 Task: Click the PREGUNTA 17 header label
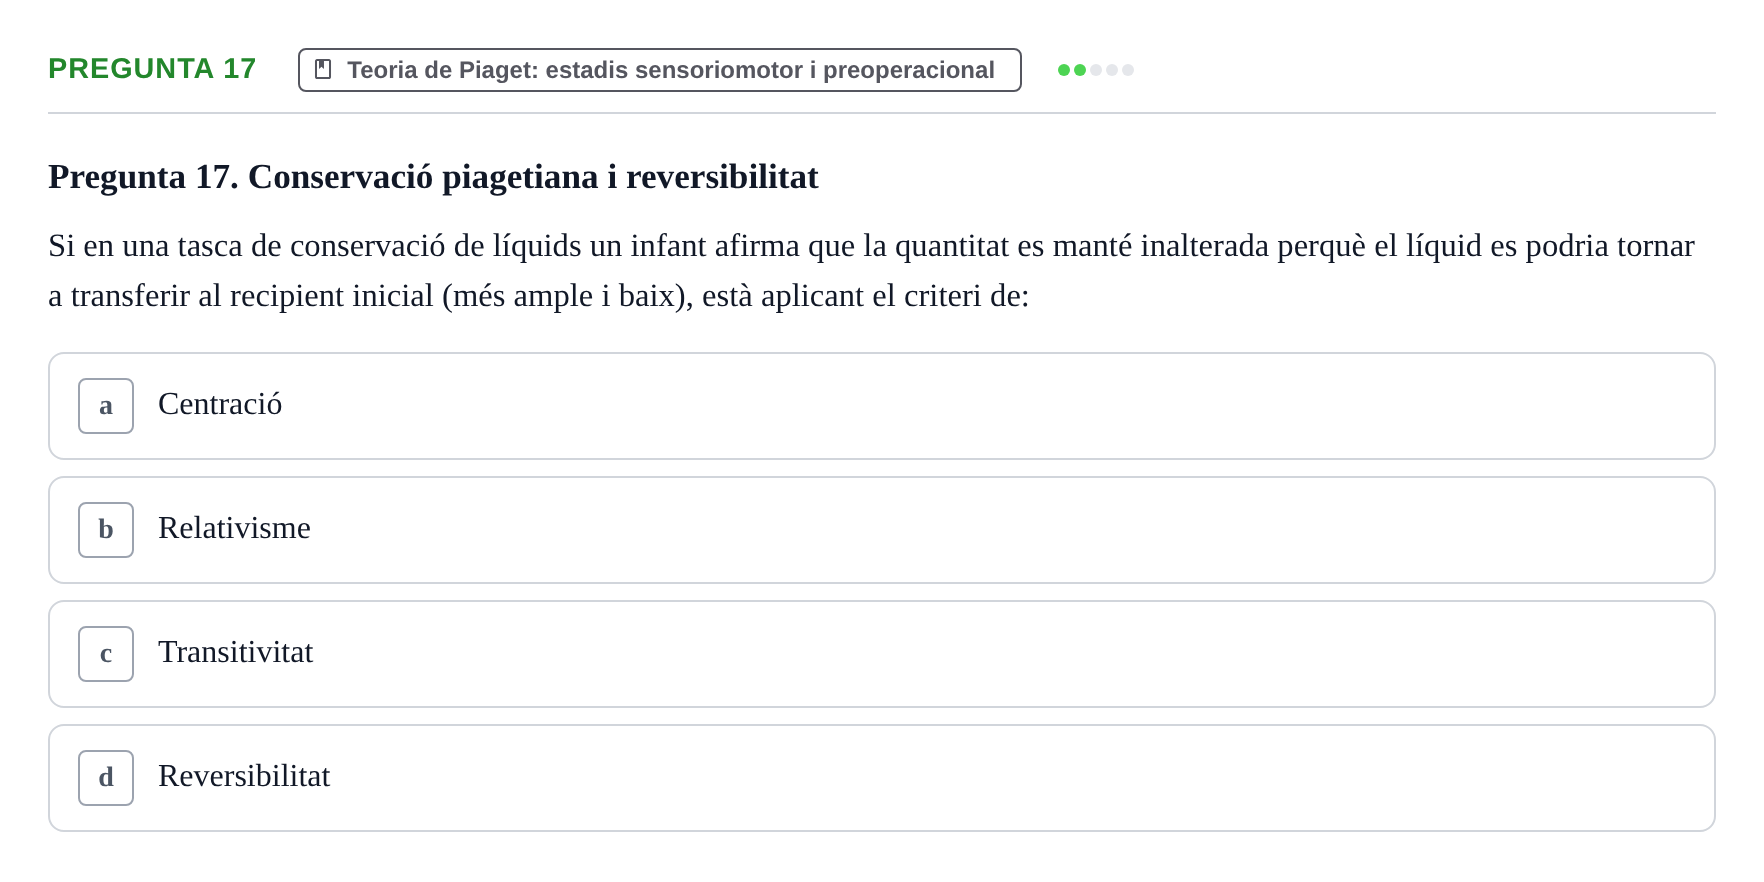[152, 69]
